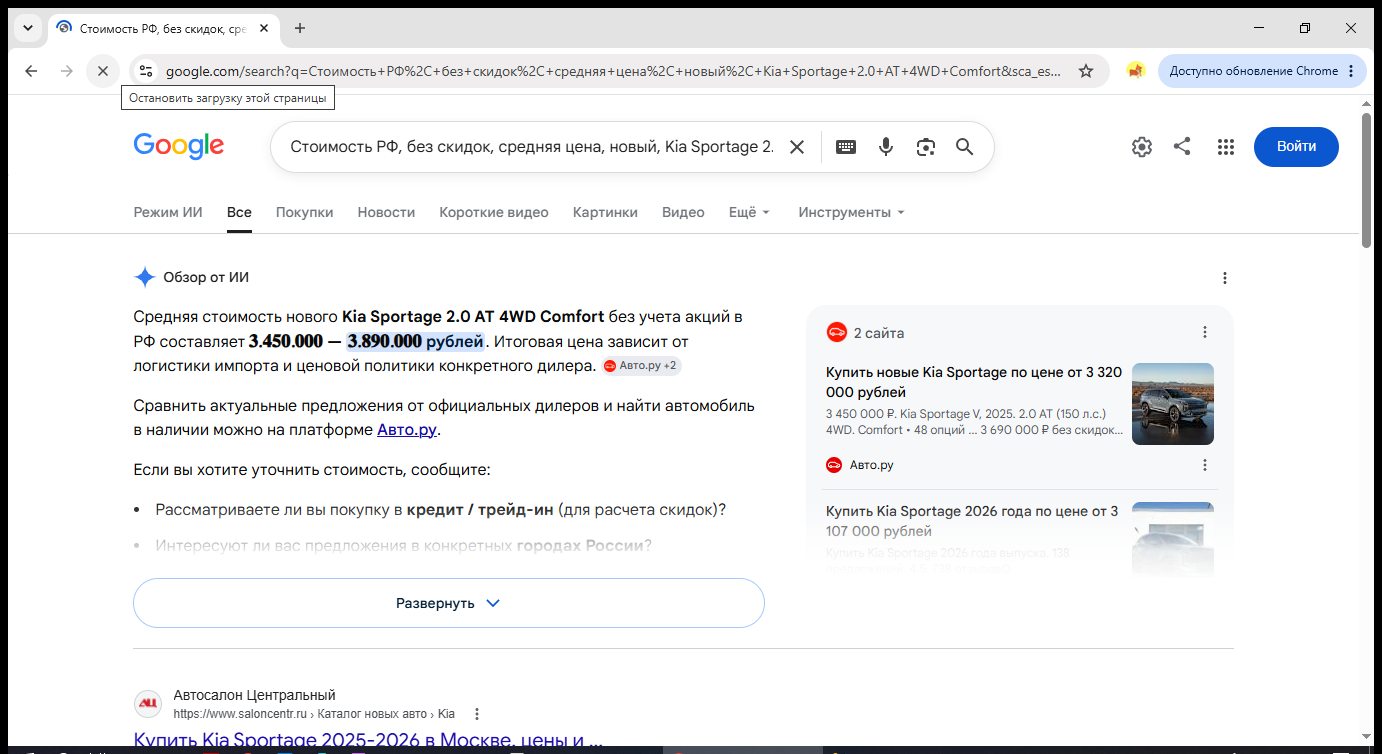
Task: Click the address bar URL
Action: point(613,71)
